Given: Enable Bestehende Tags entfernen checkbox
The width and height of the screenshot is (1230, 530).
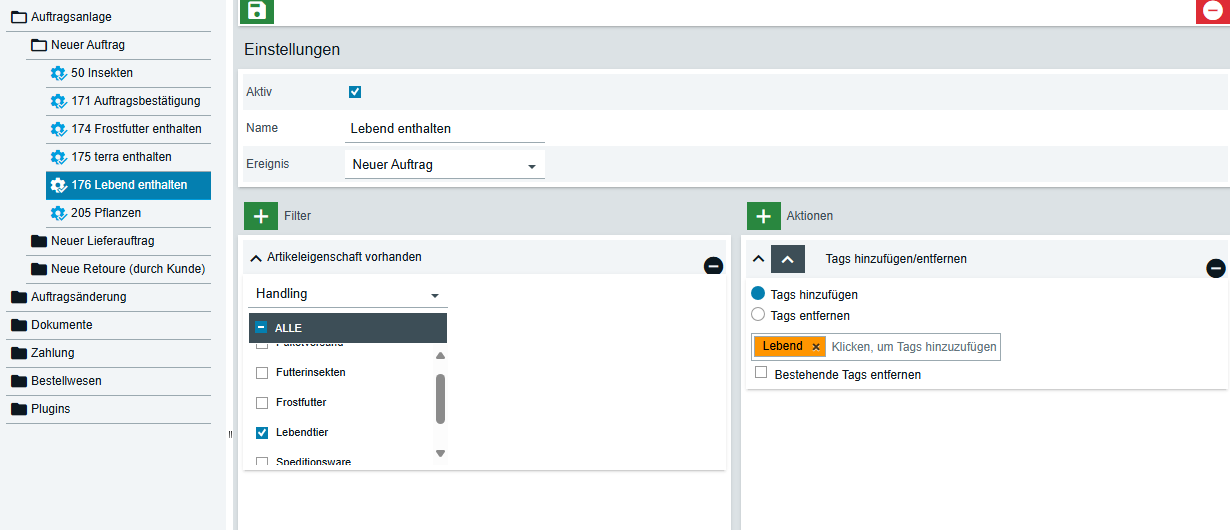Looking at the screenshot, I should [761, 372].
